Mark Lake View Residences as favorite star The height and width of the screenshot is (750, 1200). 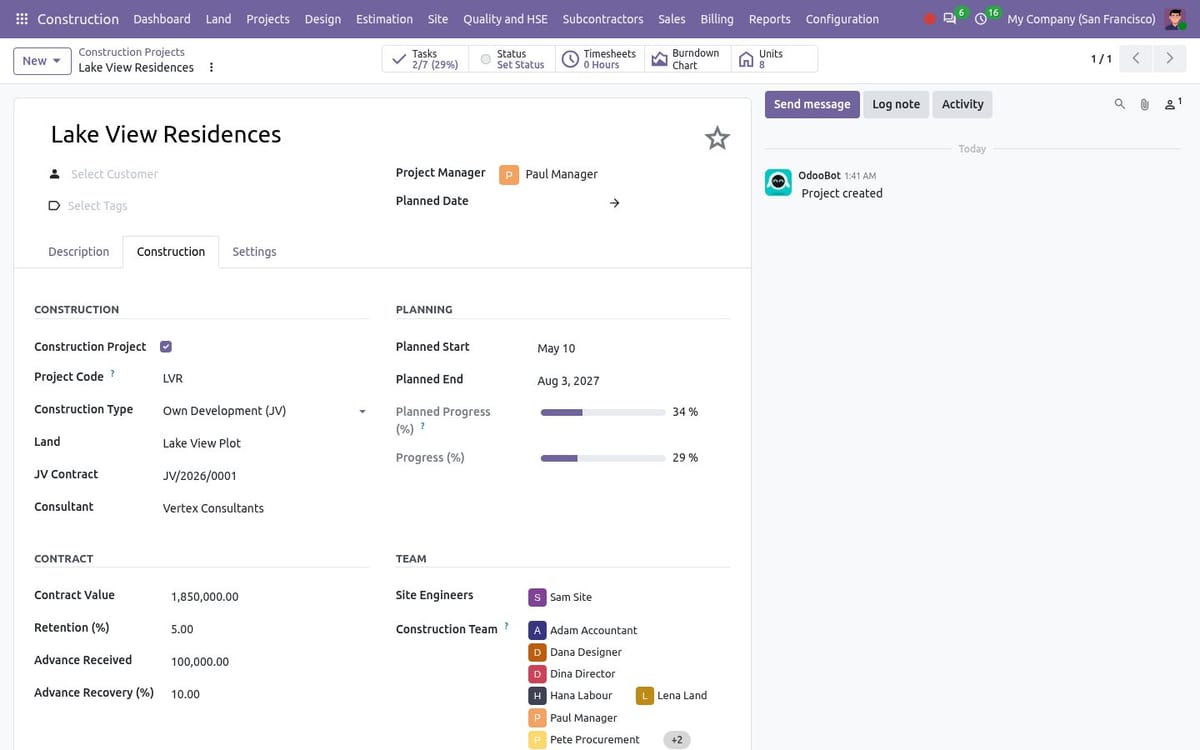[717, 138]
